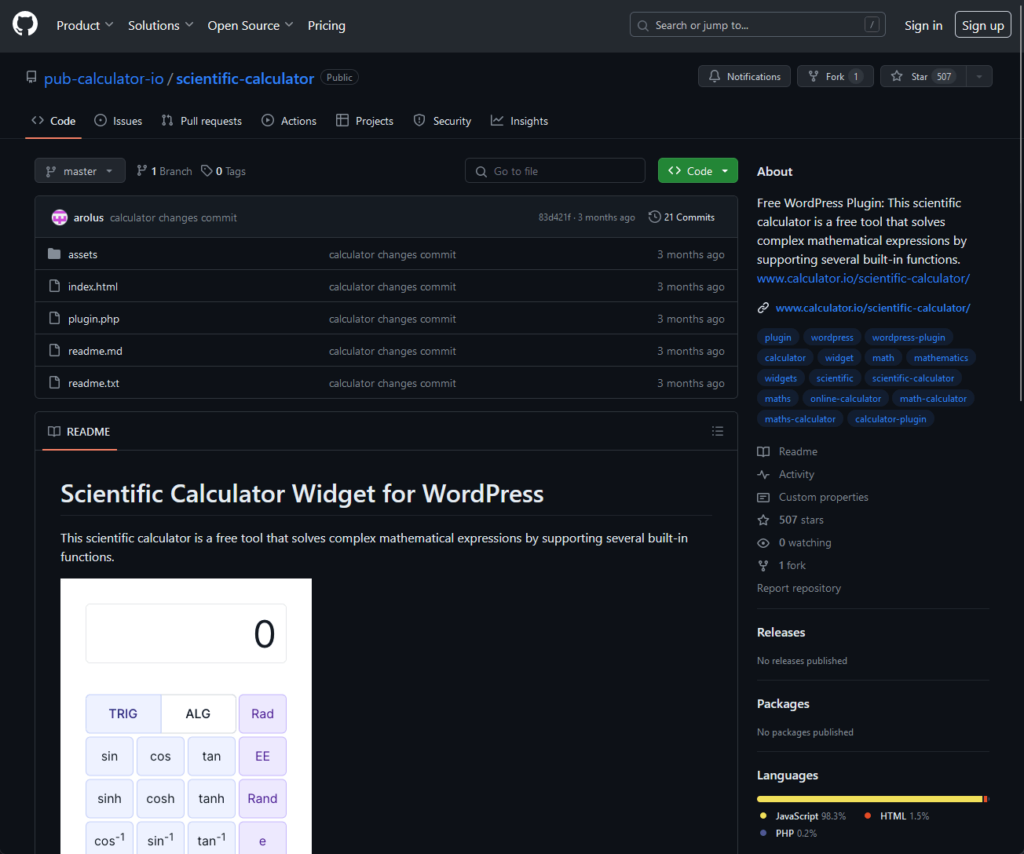Click the readme.md file icon

54,351
